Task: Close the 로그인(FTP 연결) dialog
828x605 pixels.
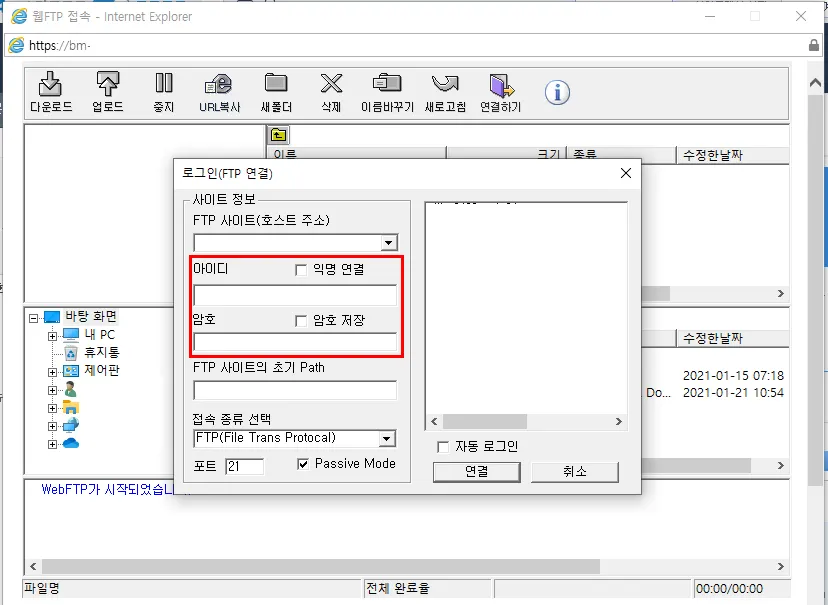Action: pos(626,173)
